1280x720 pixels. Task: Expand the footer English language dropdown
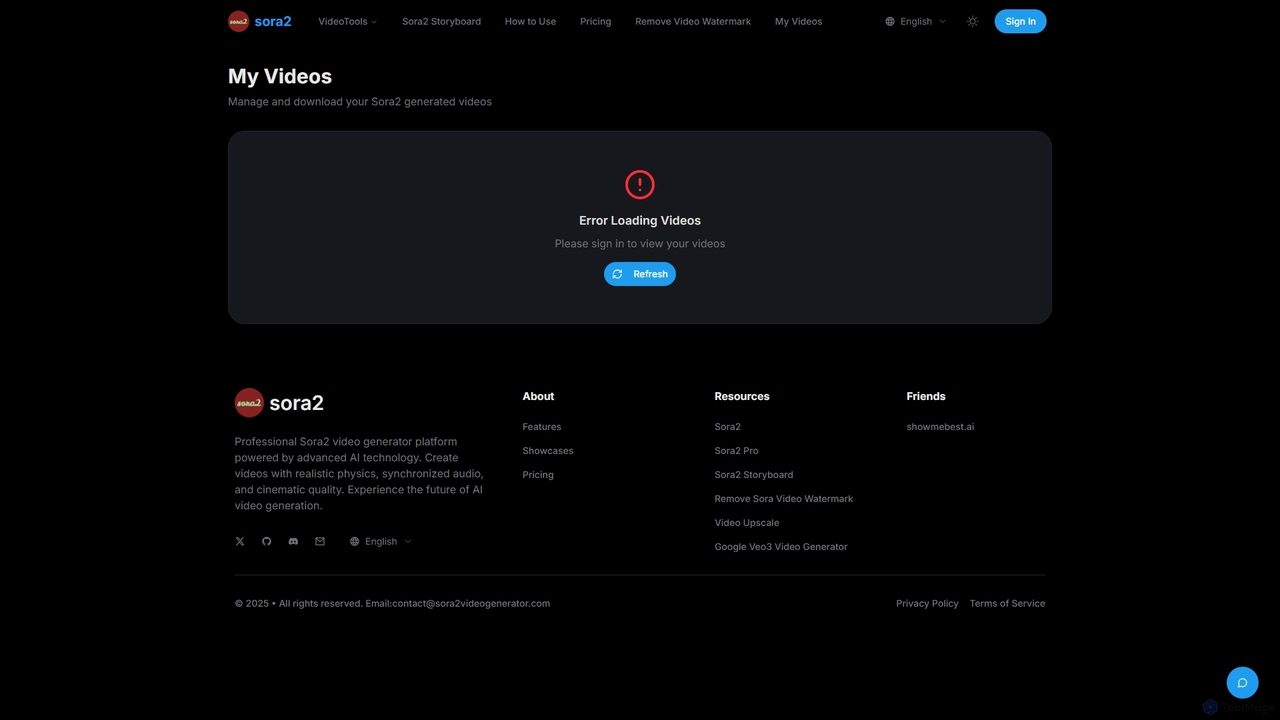pyautogui.click(x=380, y=541)
